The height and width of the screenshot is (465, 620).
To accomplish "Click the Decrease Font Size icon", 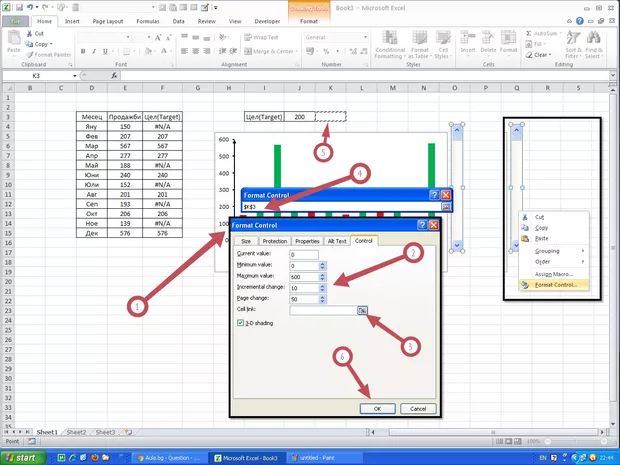I will (x=168, y=38).
